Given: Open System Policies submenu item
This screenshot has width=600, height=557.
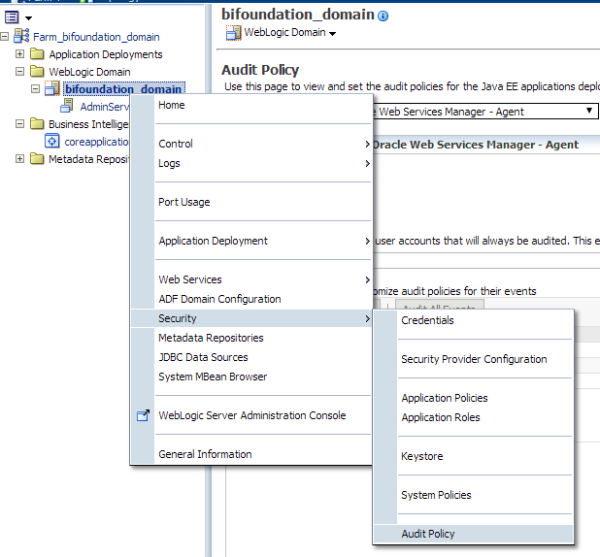Looking at the screenshot, I should 474,495.
